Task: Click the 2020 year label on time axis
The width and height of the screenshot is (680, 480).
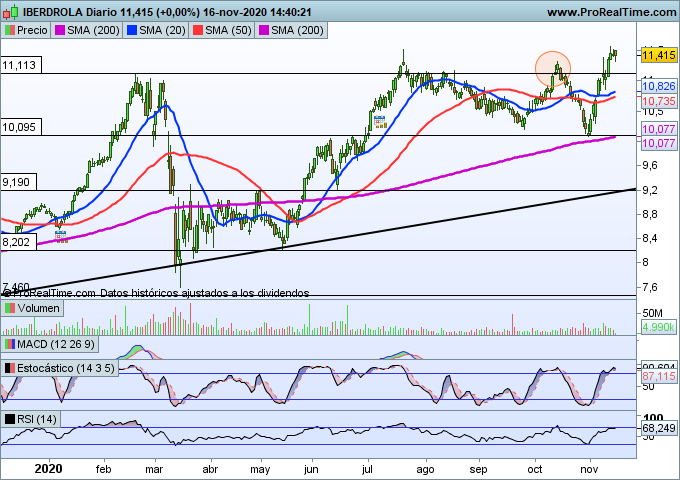Action: click(x=48, y=468)
